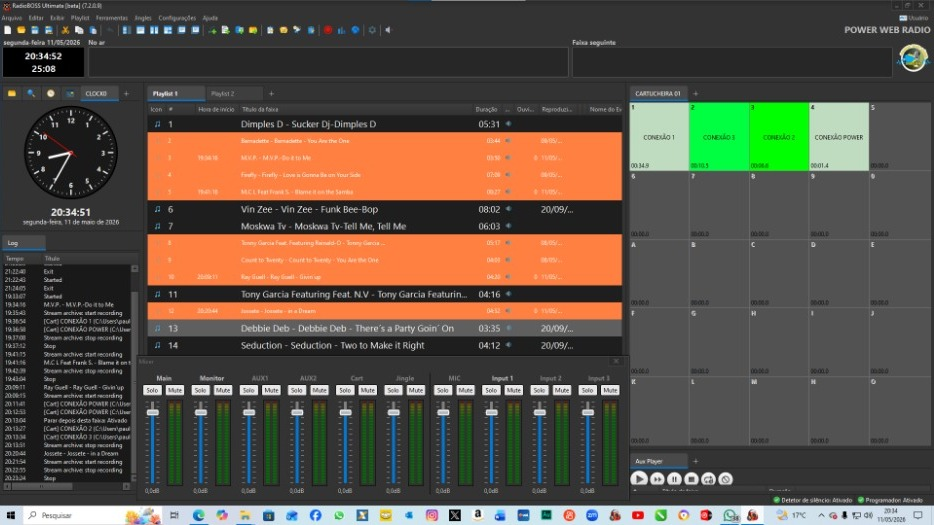This screenshot has width=934, height=525.
Task: Add a new Aux Player tab with plus
Action: (x=695, y=461)
